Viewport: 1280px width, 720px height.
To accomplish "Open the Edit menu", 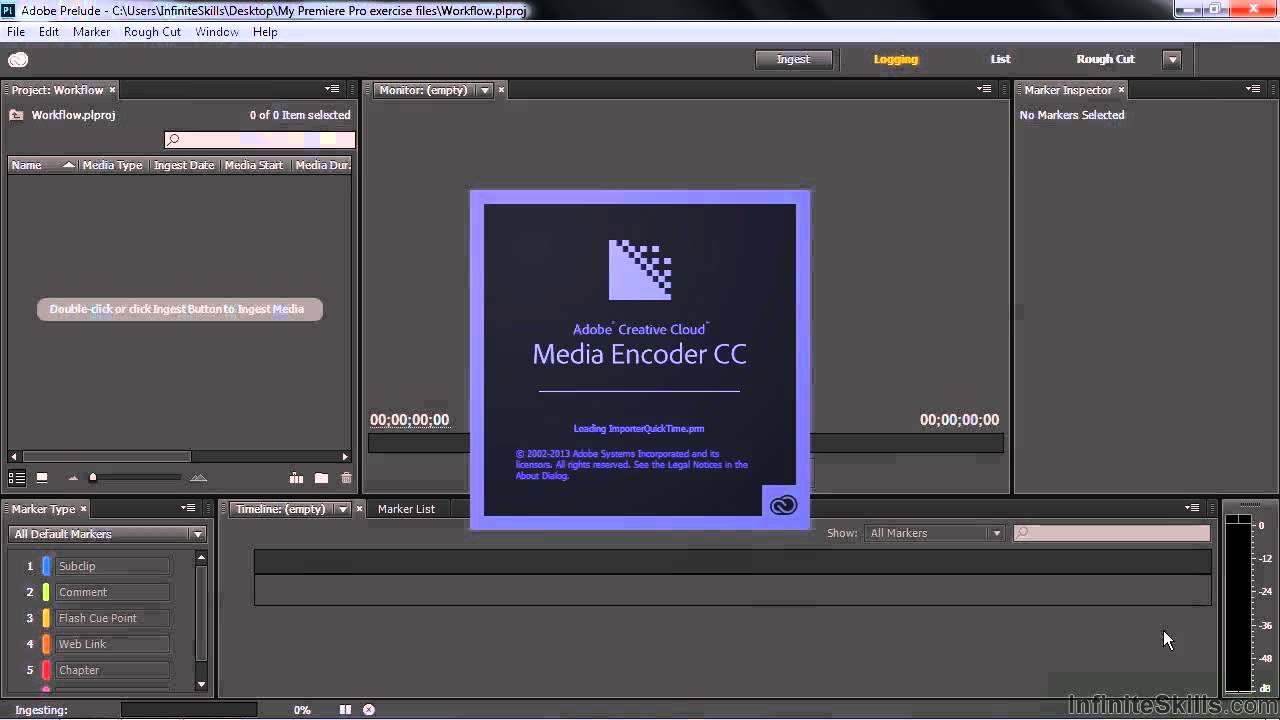I will point(49,32).
